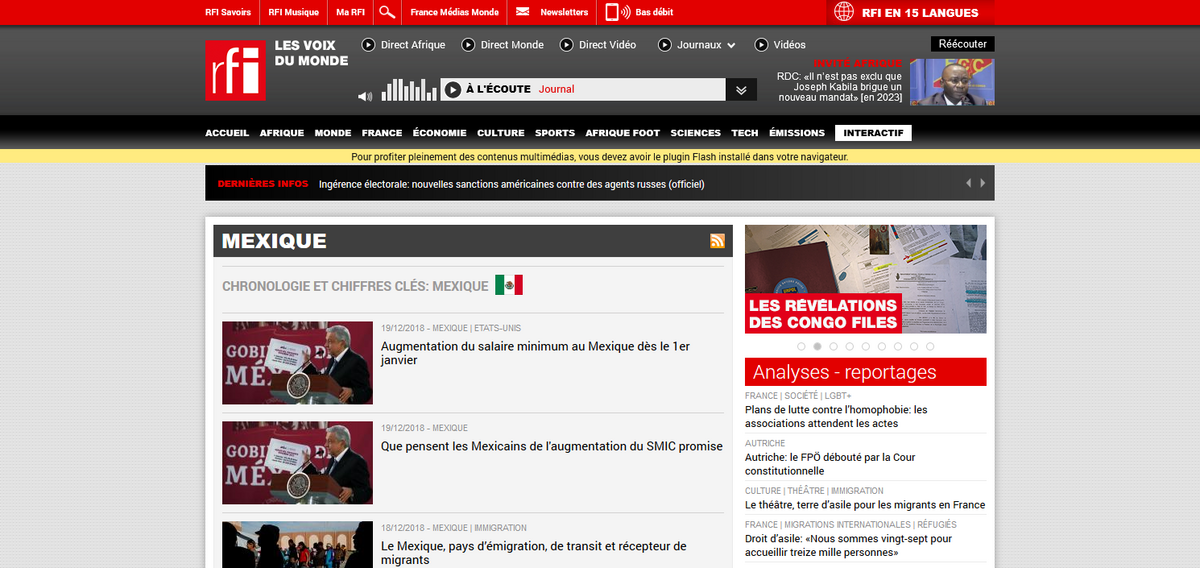Show previous Dernières infos headline arrow
This screenshot has height=568, width=1200.
968,183
